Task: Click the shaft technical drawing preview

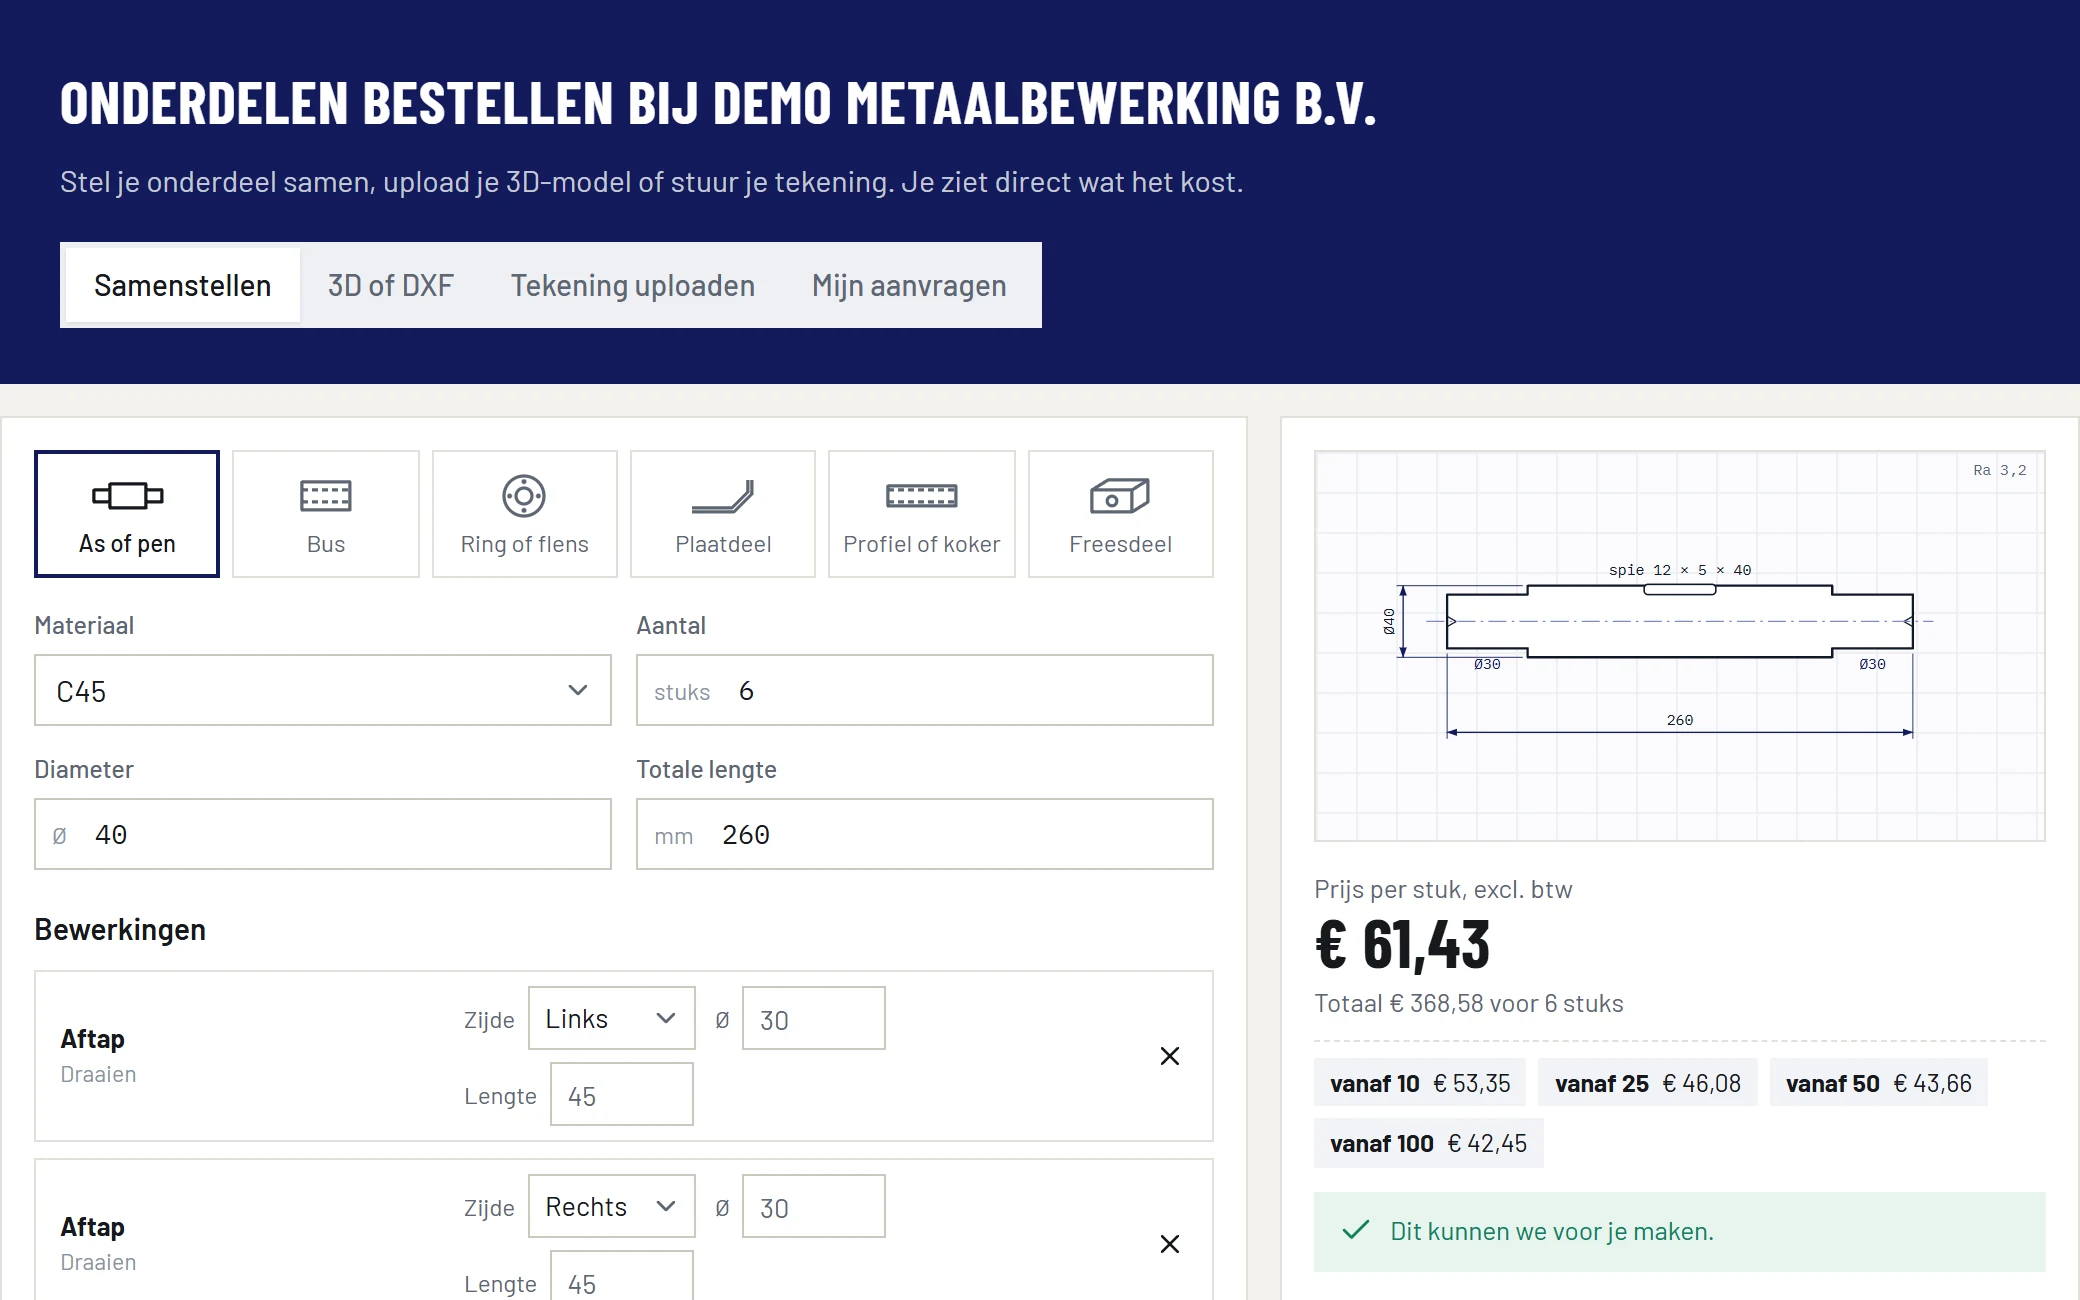Action: click(x=1680, y=646)
